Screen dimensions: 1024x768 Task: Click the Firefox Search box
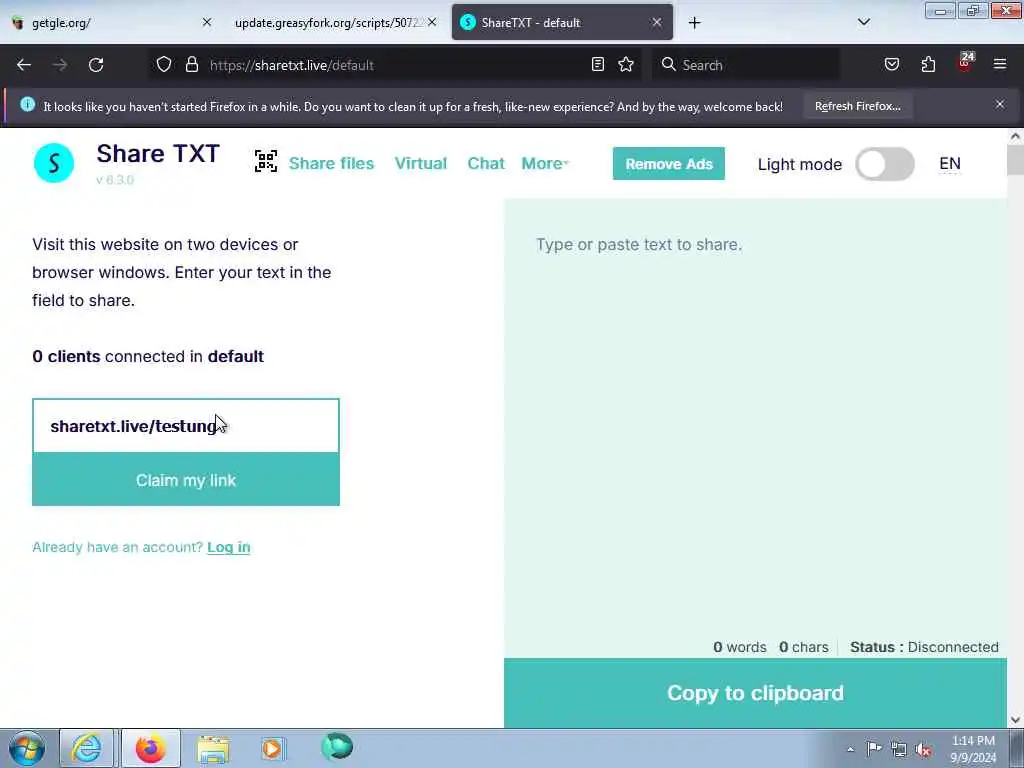pos(746,65)
